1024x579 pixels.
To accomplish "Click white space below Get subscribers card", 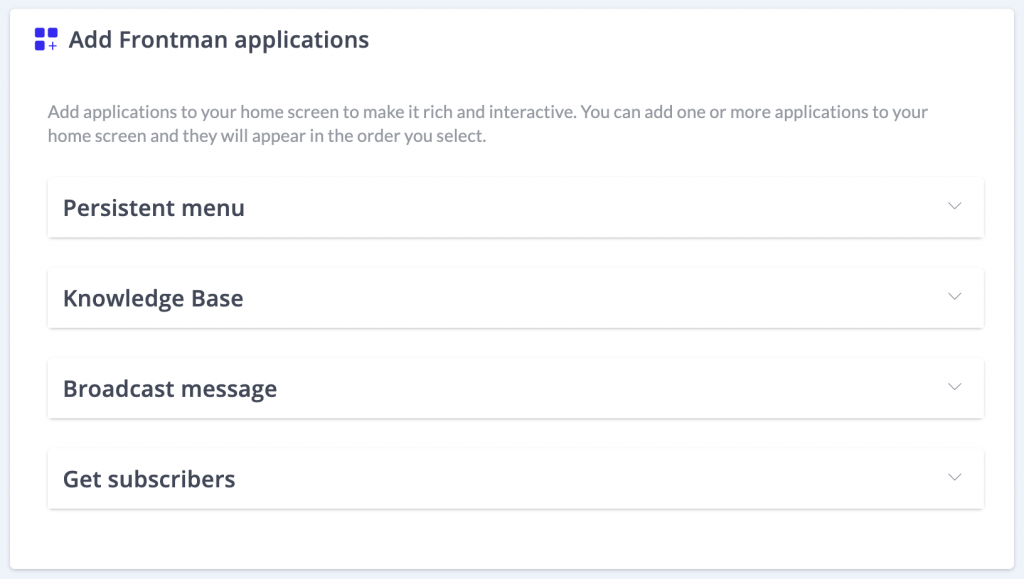I will pyautogui.click(x=512, y=539).
